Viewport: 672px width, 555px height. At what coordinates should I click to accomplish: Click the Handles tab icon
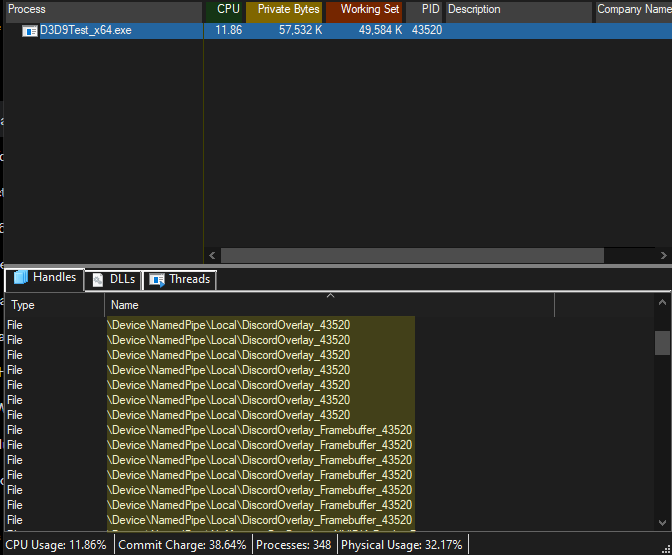pyautogui.click(x=21, y=278)
